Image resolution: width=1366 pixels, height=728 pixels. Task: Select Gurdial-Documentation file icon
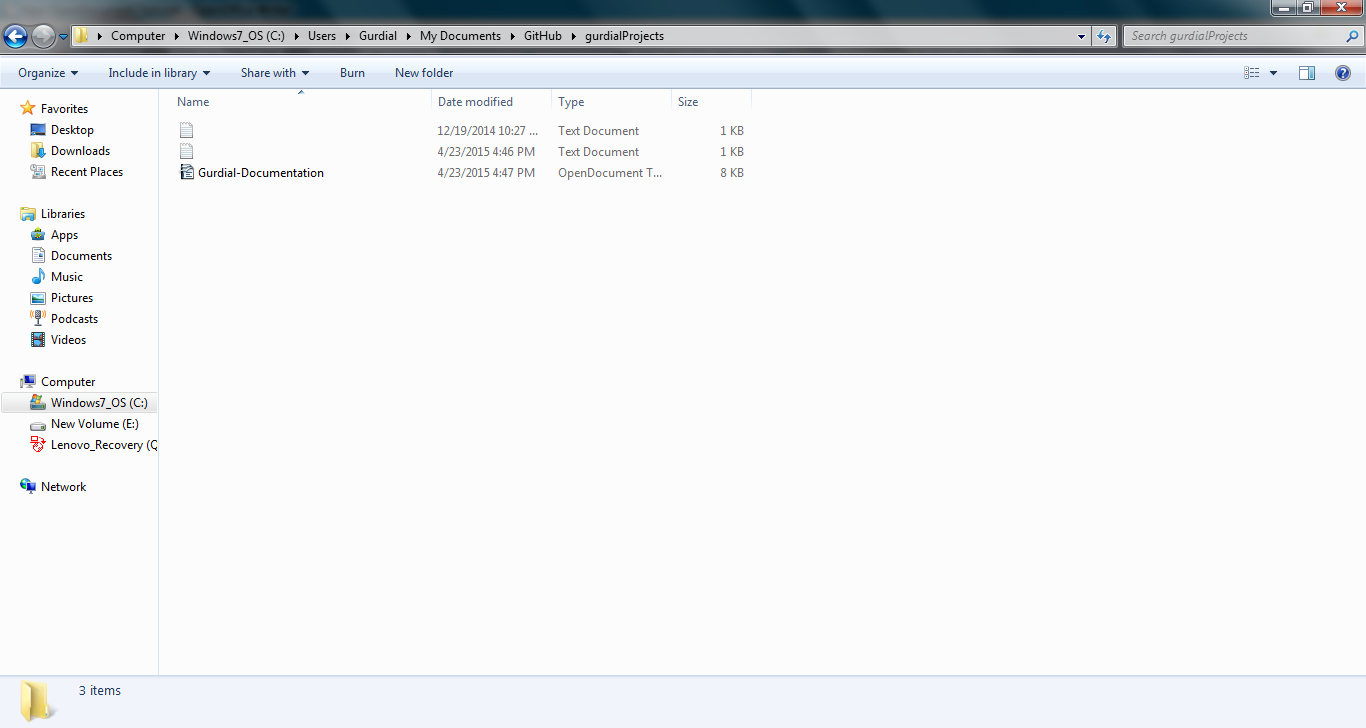[186, 172]
